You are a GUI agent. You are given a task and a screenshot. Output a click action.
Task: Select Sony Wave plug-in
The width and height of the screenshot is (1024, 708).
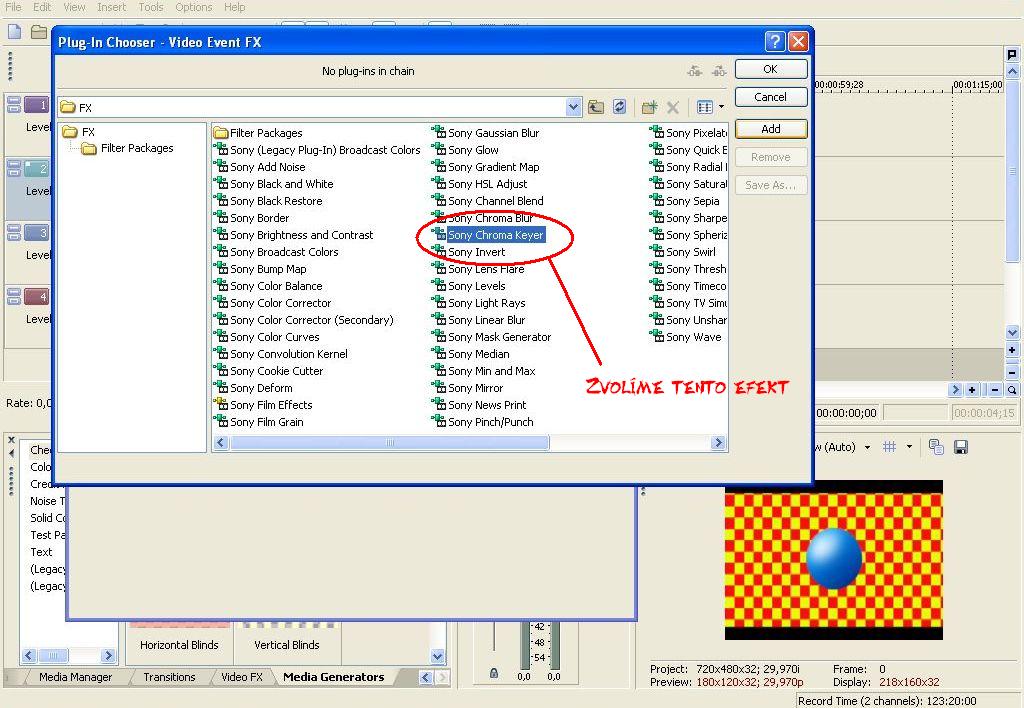(694, 337)
